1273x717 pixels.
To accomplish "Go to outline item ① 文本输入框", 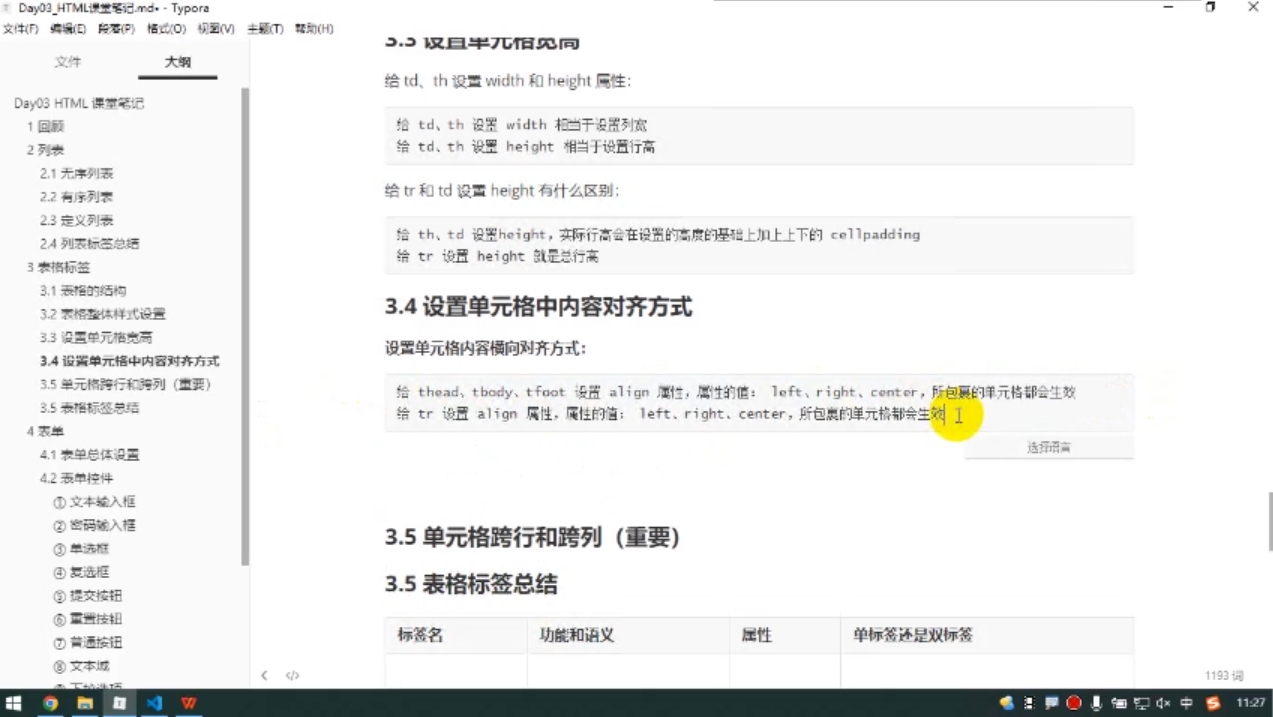I will click(94, 502).
